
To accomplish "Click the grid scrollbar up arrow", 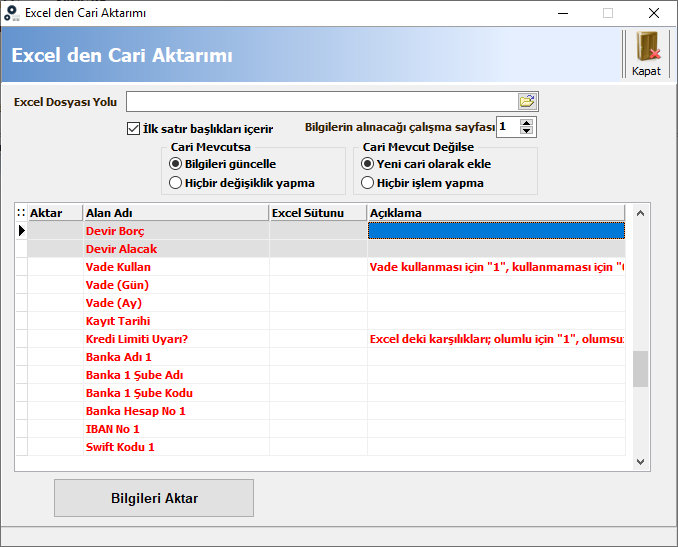I will point(640,213).
